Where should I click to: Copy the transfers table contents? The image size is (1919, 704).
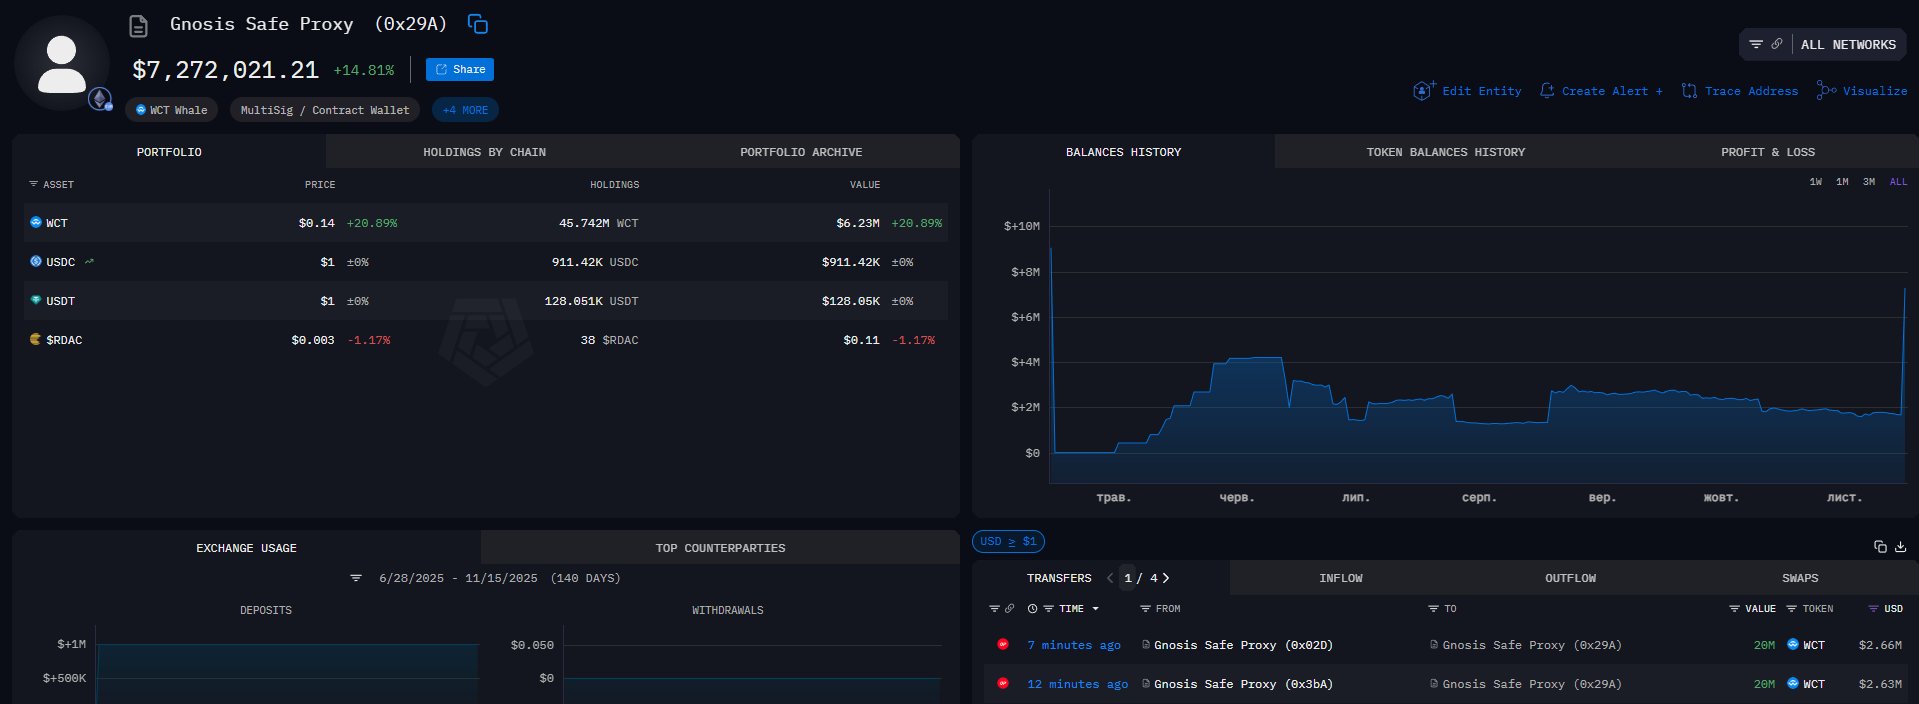point(1880,547)
